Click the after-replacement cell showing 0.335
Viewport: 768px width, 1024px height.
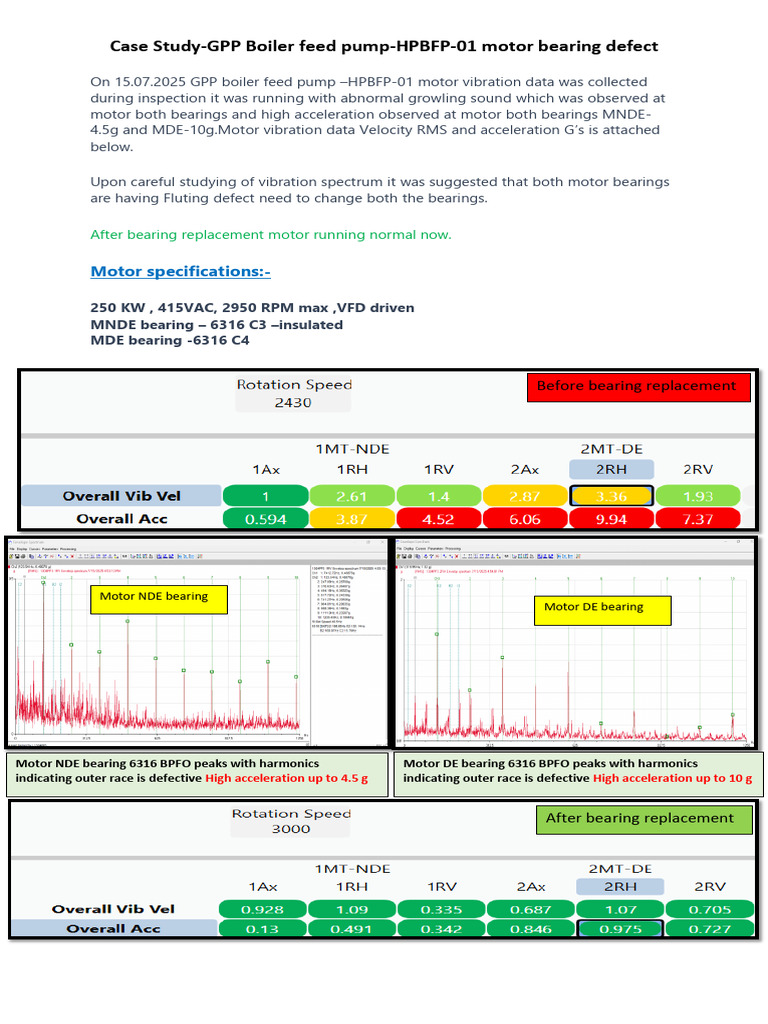pyautogui.click(x=441, y=910)
